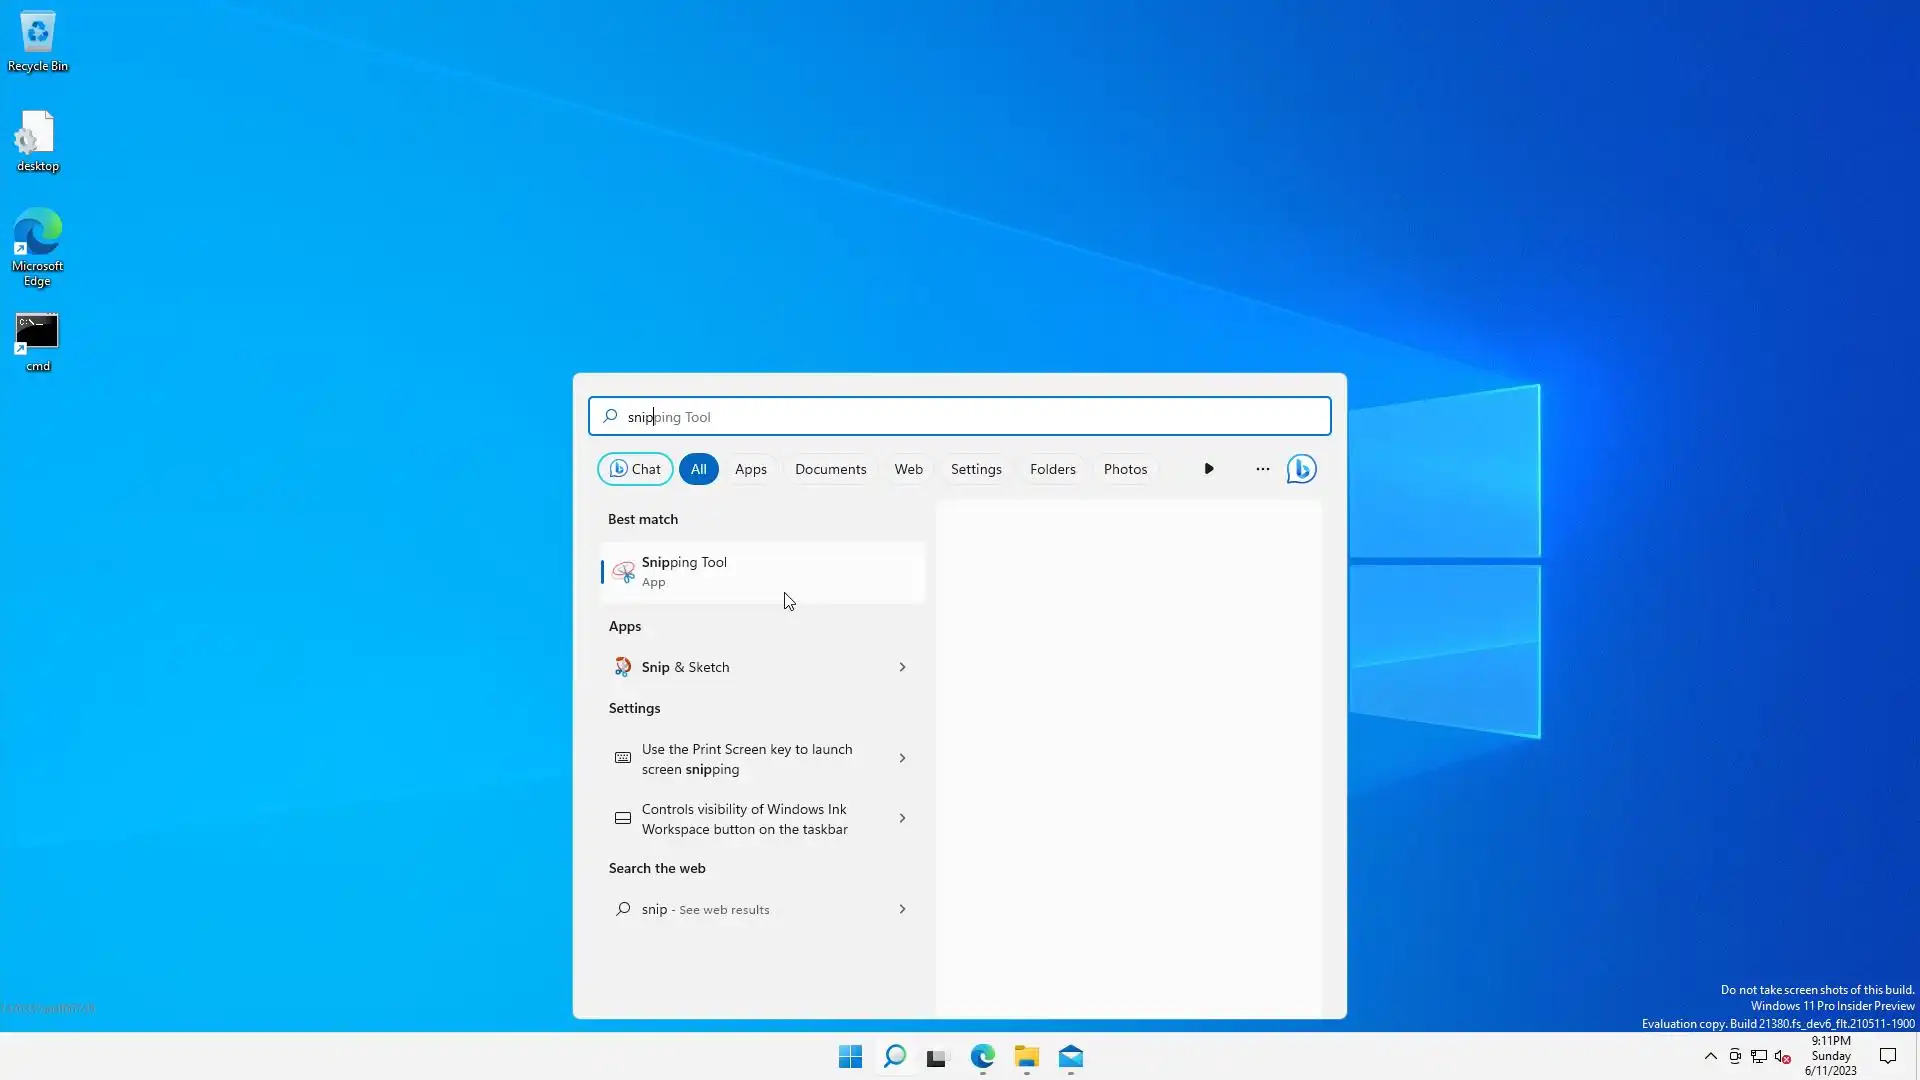The image size is (1920, 1080).
Task: Click the Bing icon in search panel
Action: 1301,469
